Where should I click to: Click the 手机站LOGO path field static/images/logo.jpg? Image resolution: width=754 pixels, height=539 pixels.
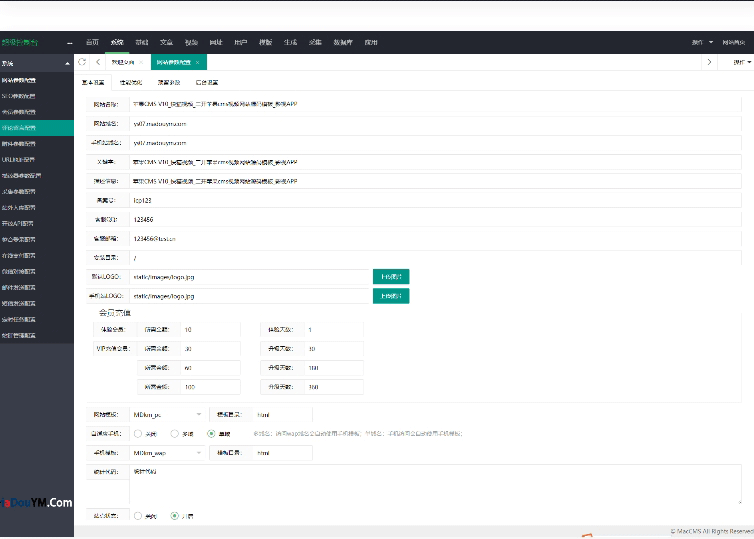coord(249,296)
